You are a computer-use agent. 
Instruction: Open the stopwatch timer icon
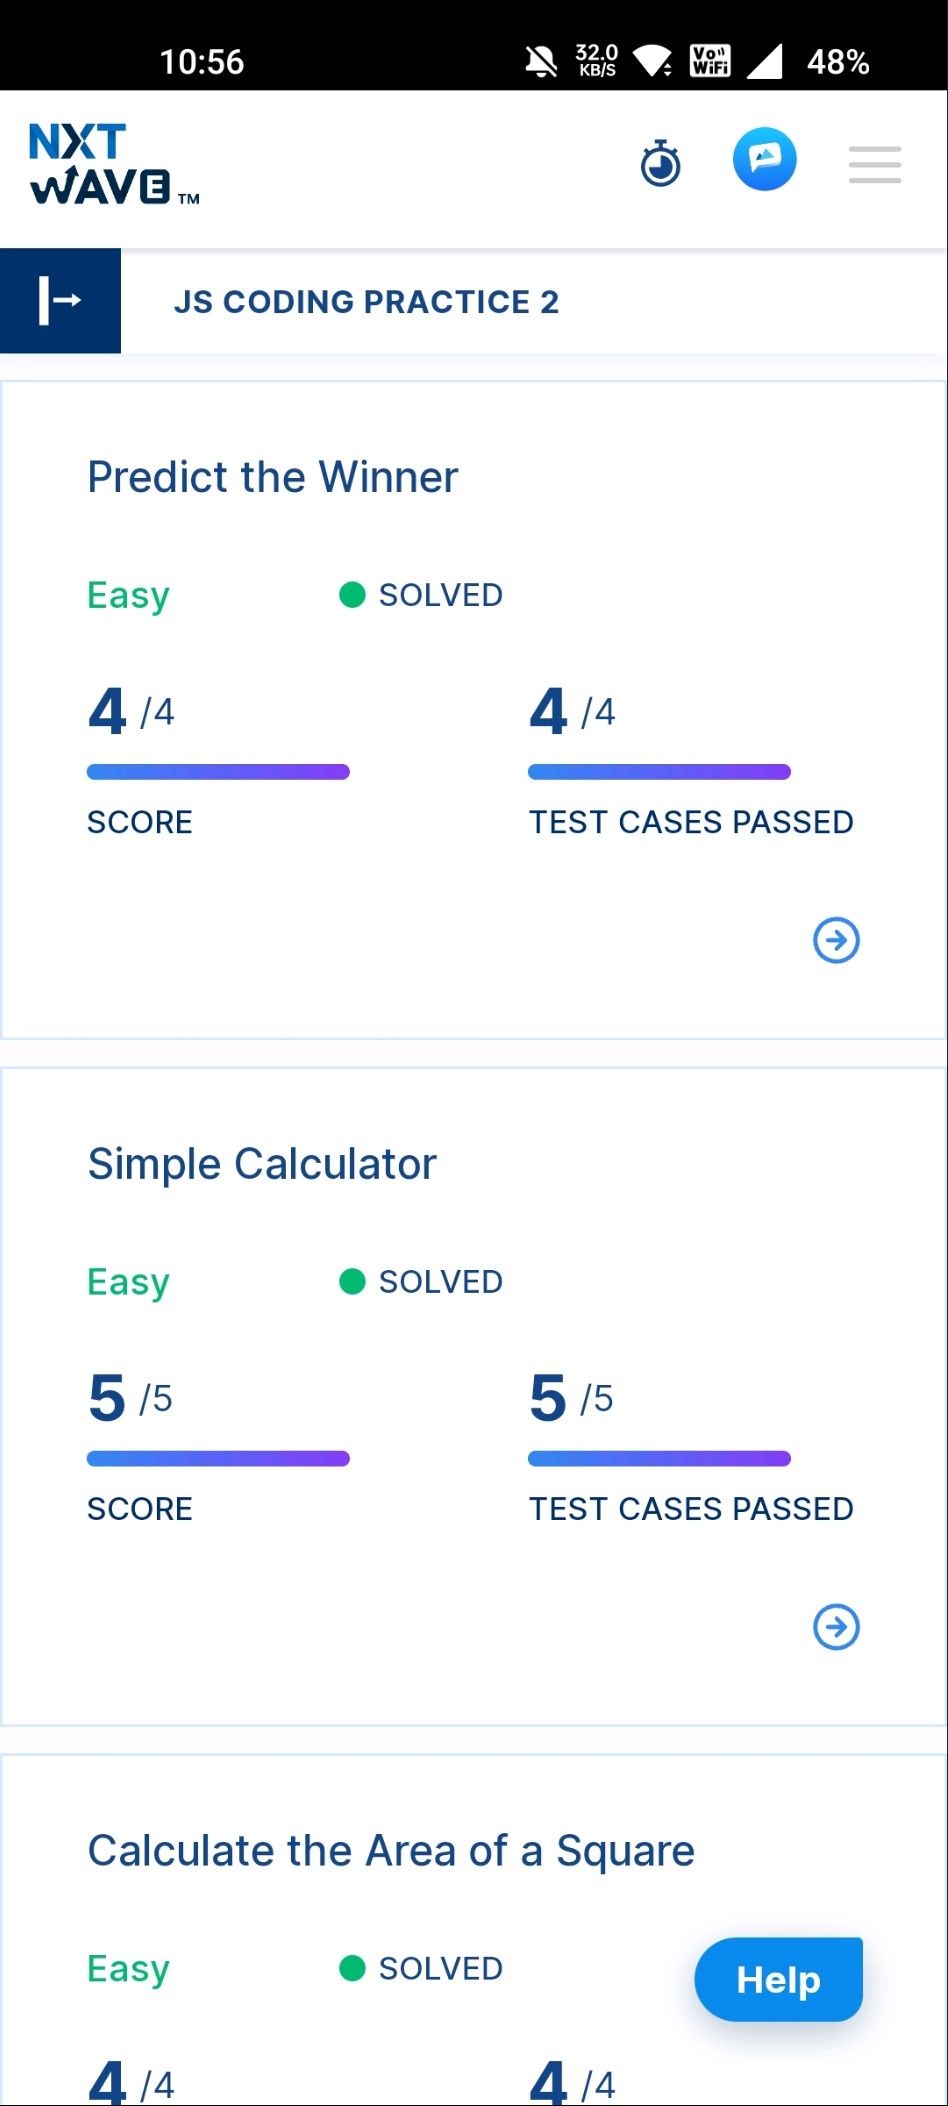660,163
